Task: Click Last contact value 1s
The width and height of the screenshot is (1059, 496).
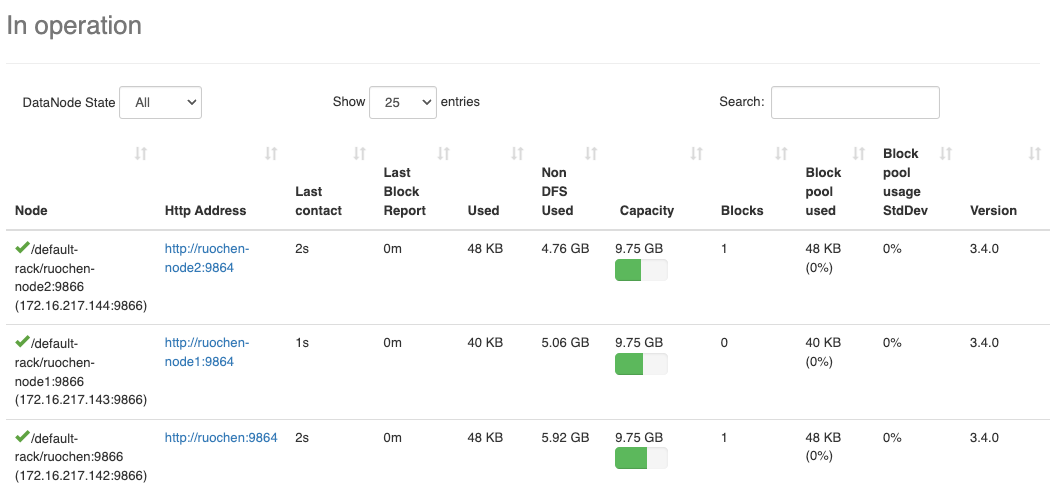Action: point(302,343)
